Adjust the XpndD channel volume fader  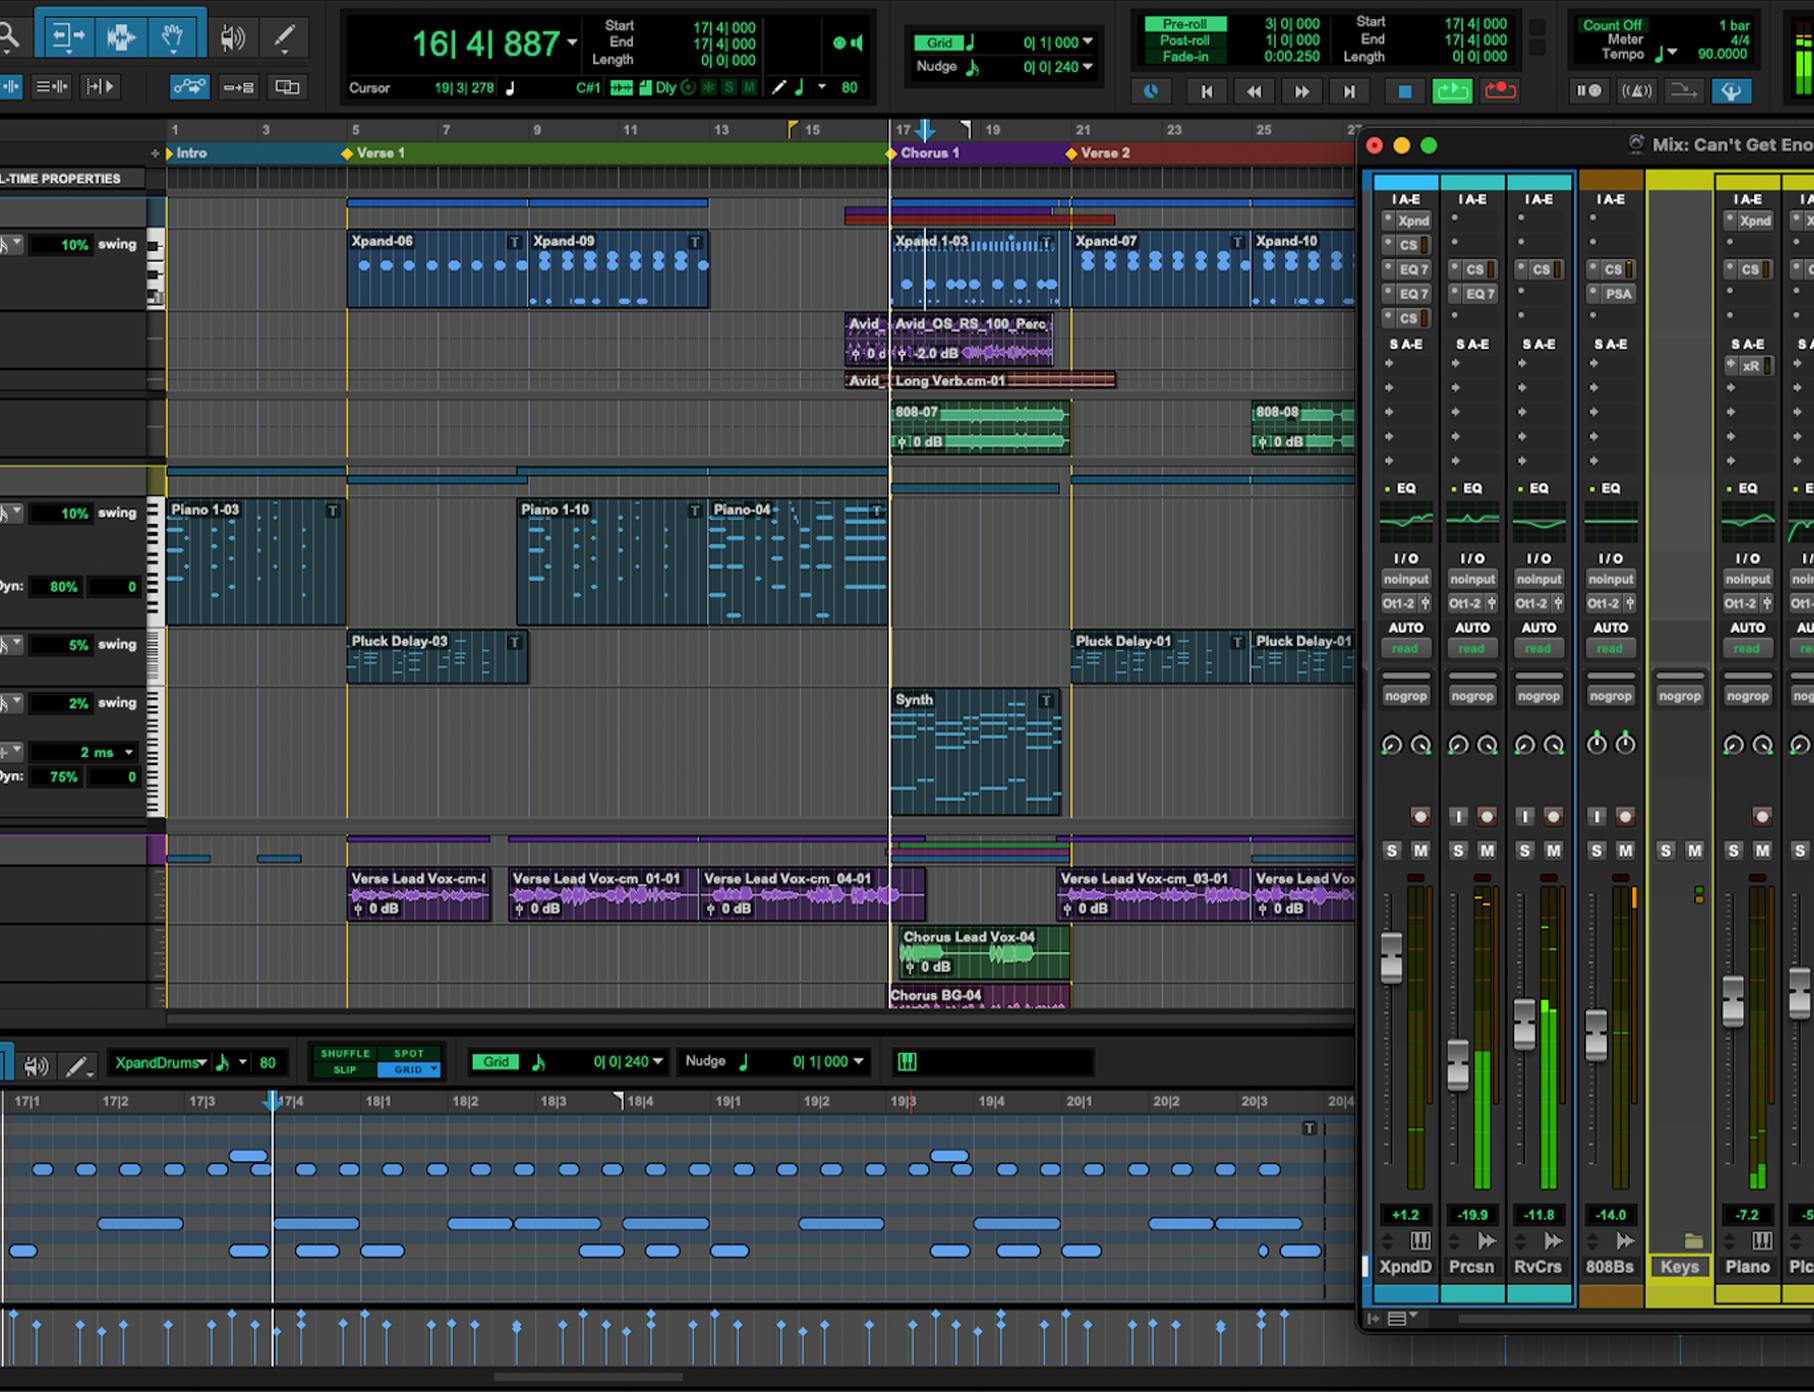coord(1391,957)
